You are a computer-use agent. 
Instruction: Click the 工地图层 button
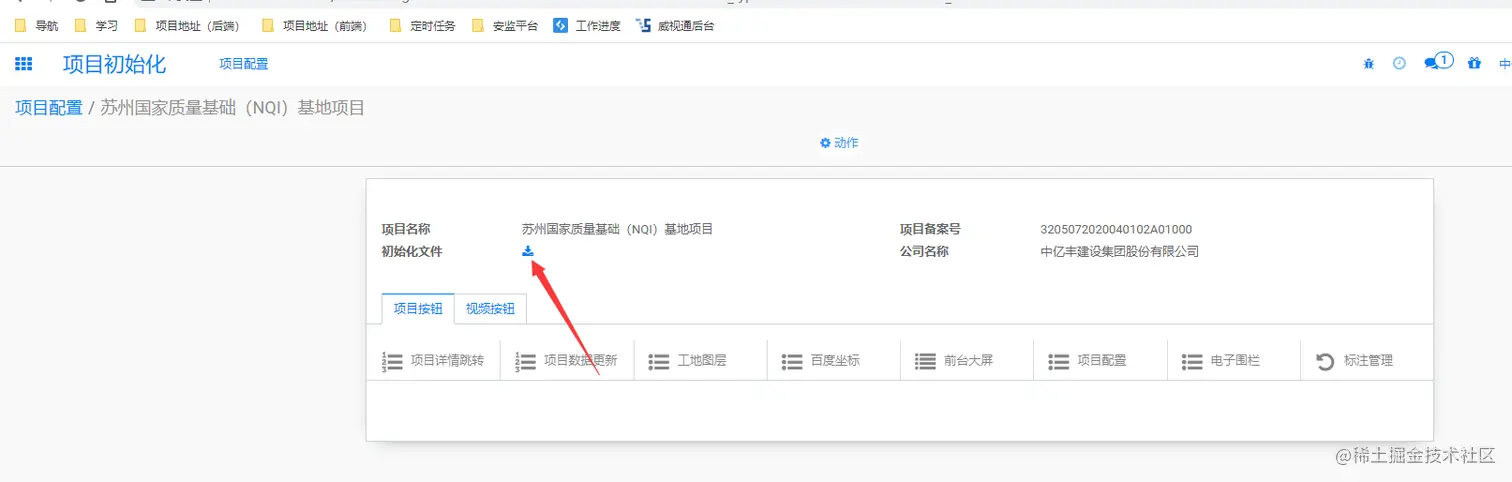coord(701,360)
